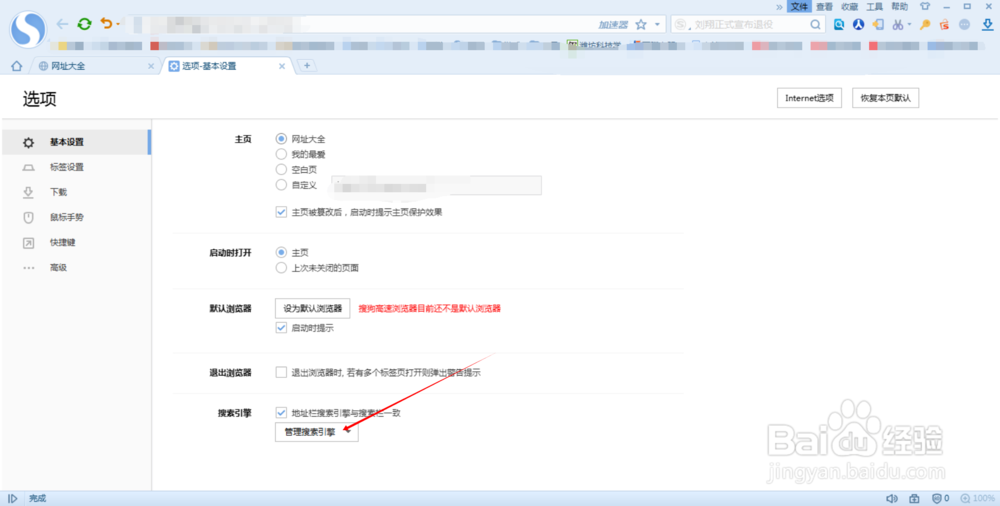This screenshot has height=506, width=1000.
Task: Click the Sogou browser logo avatar
Action: coord(28,29)
